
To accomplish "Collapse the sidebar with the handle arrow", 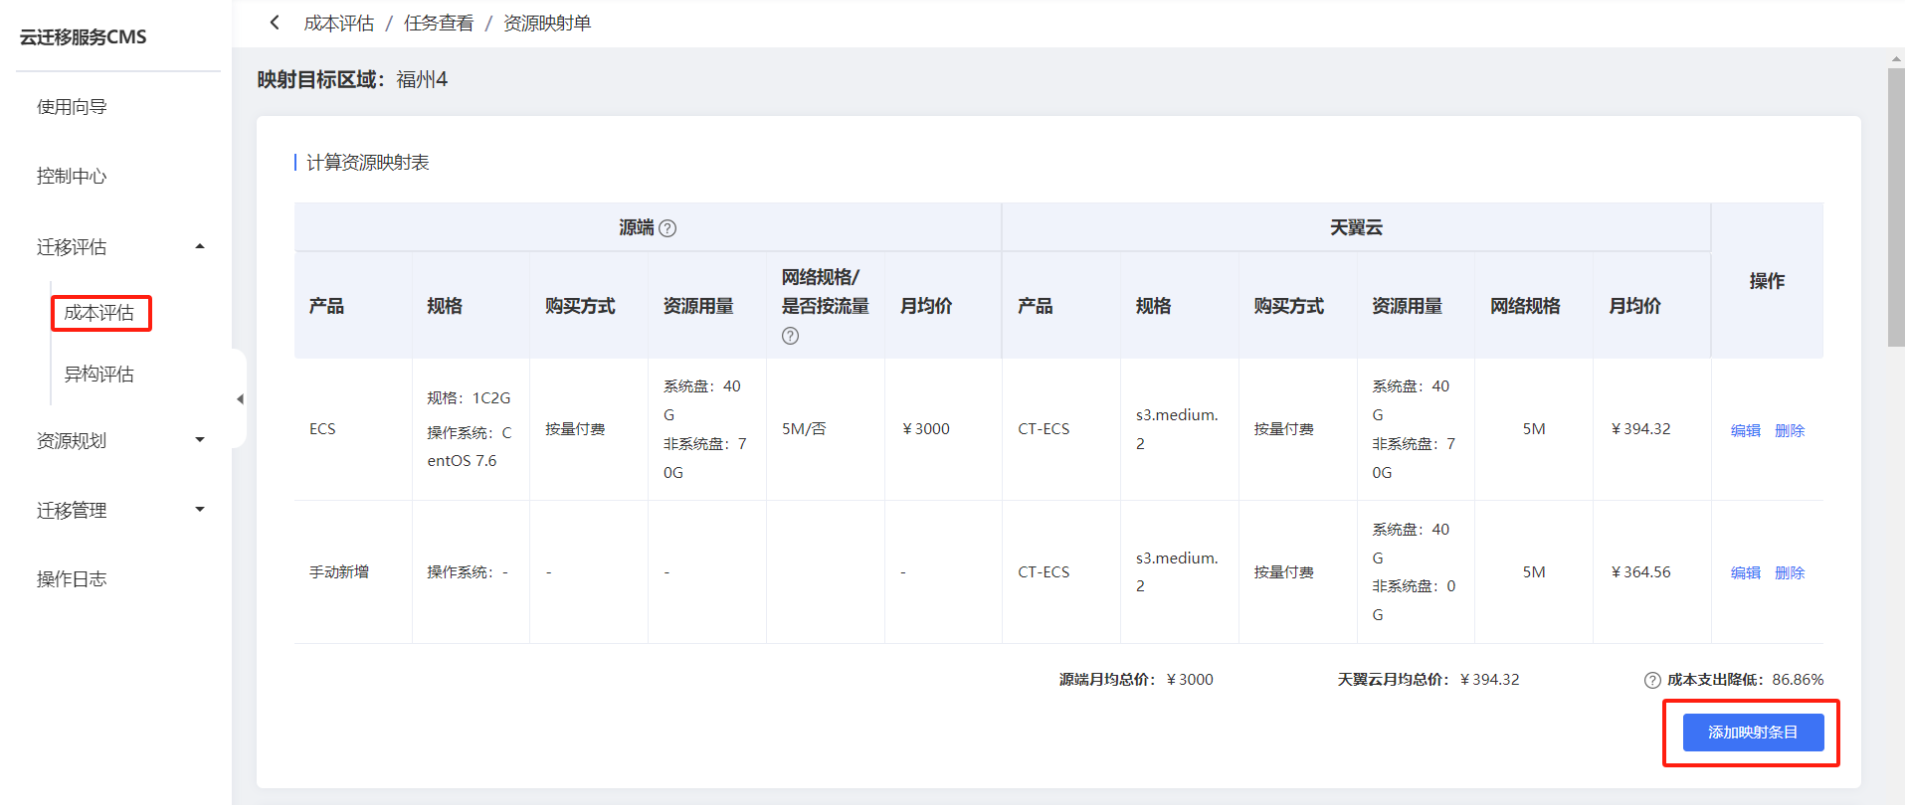I will click(x=240, y=399).
